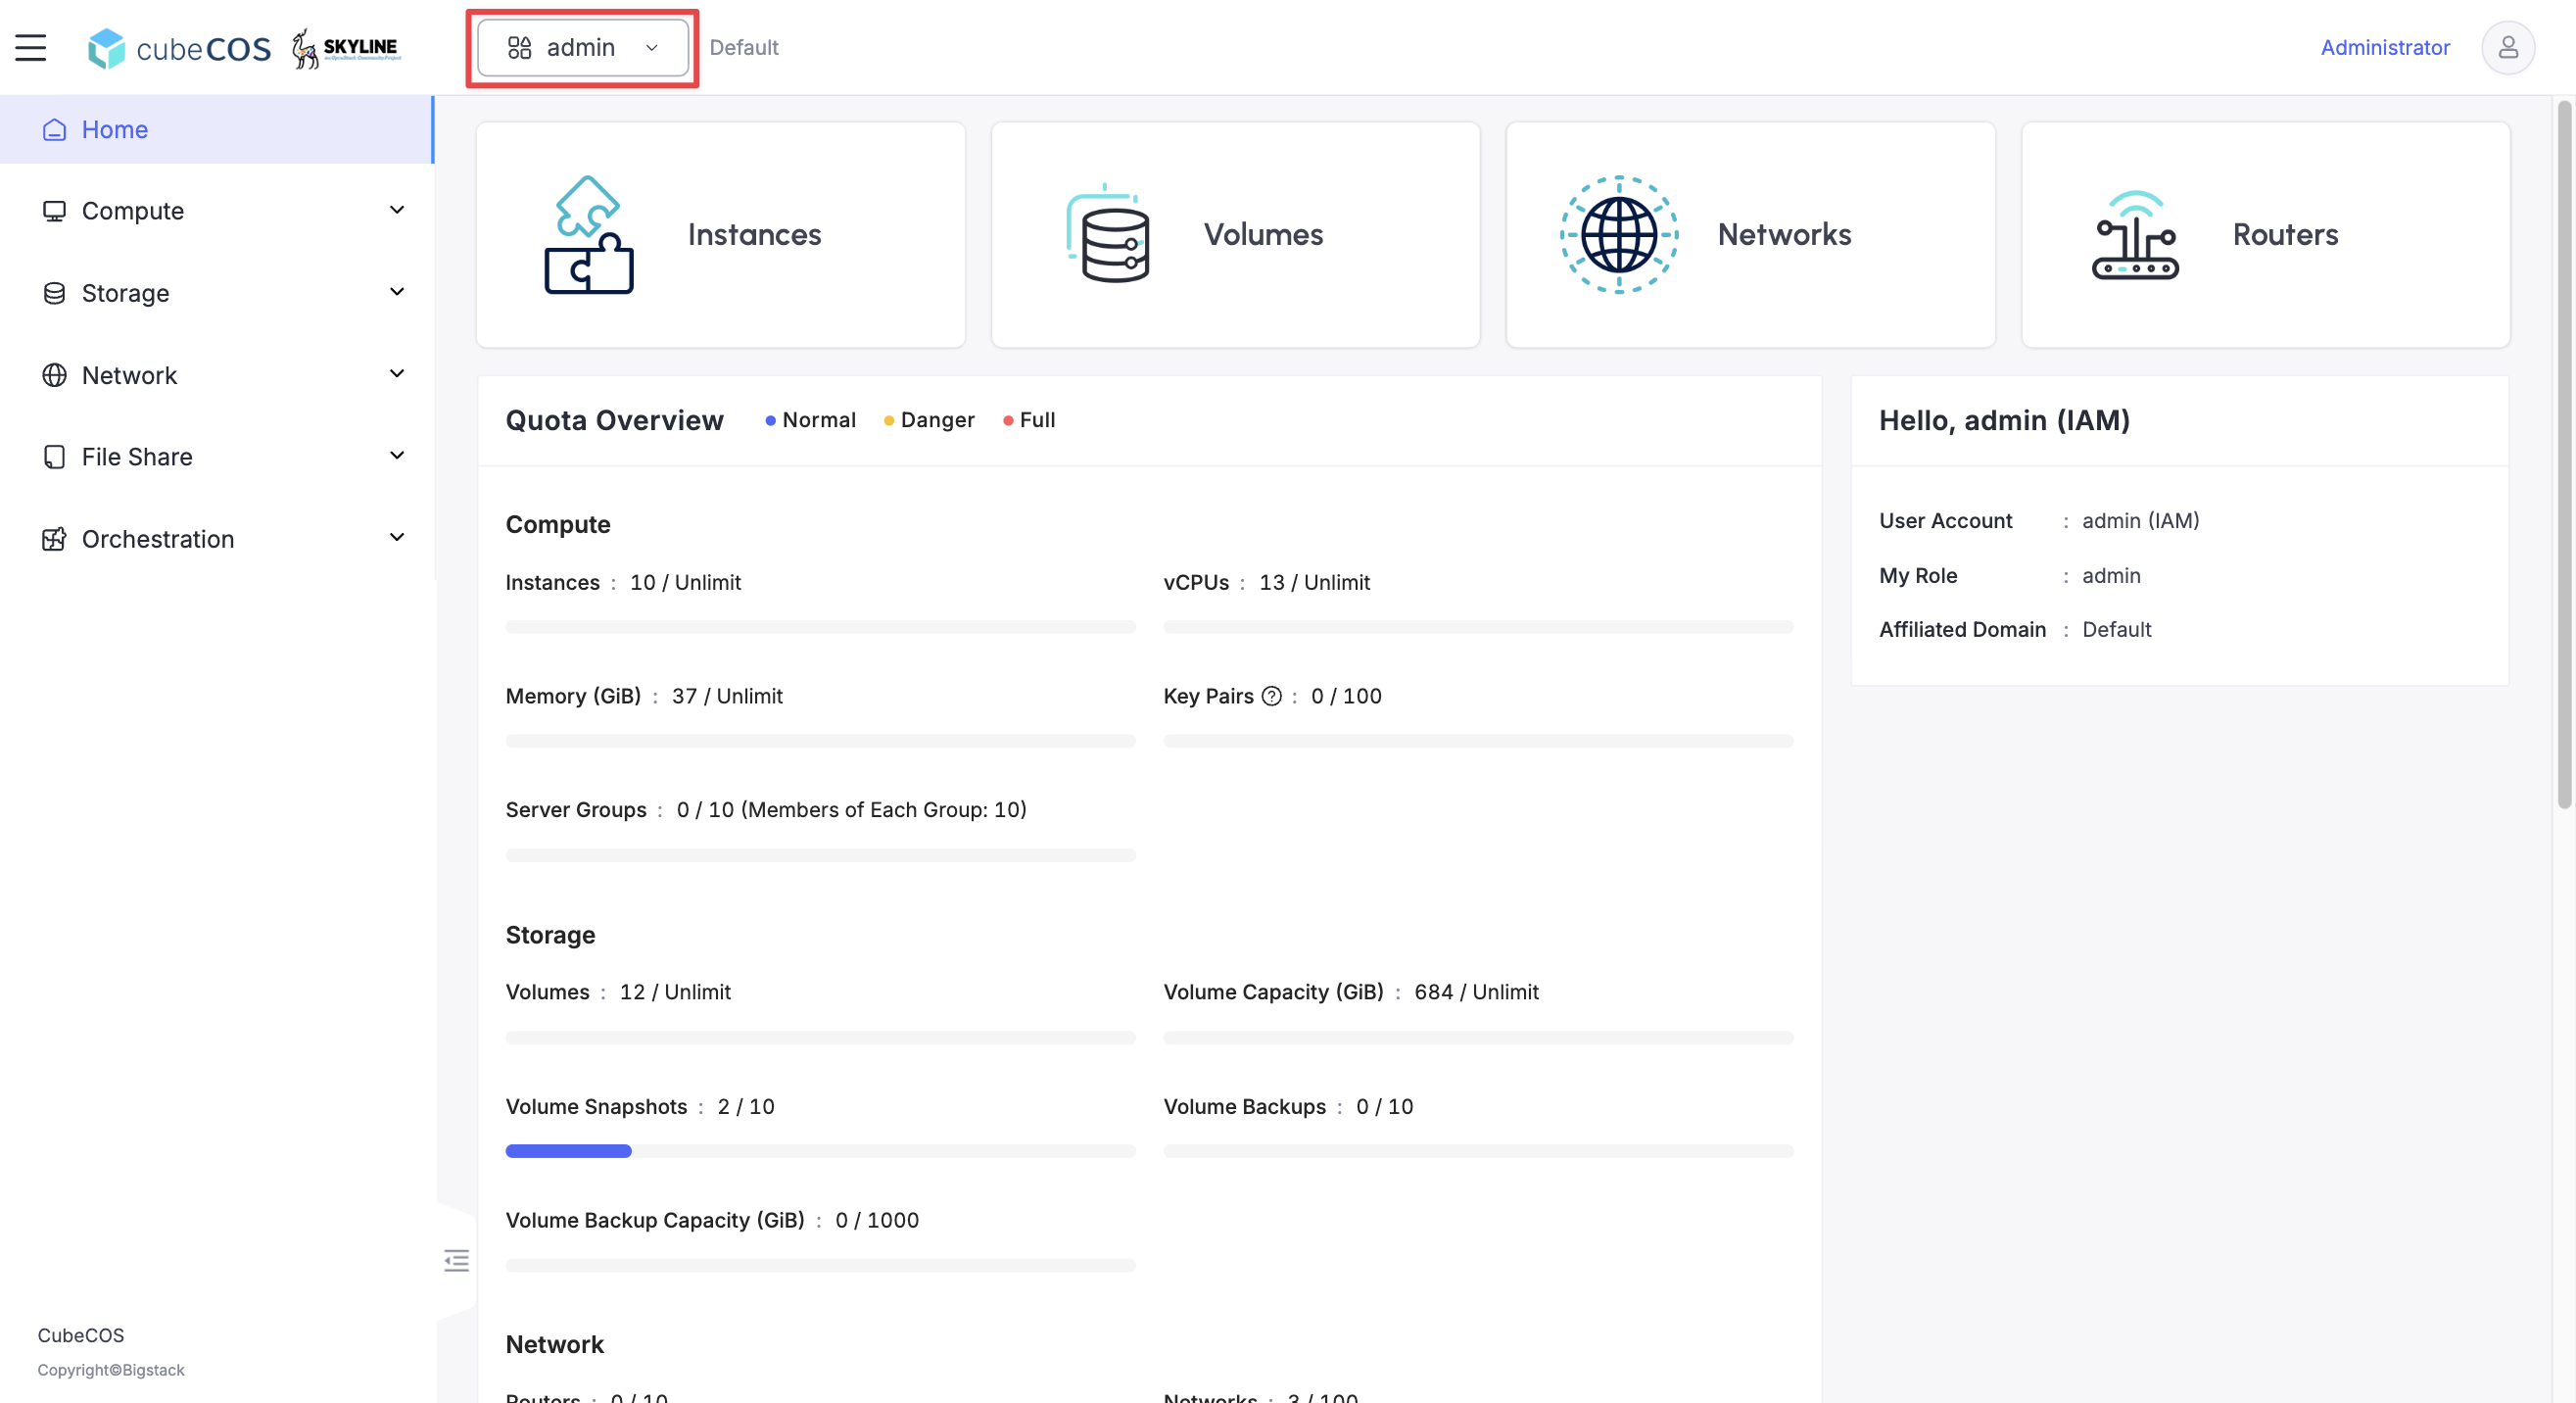
Task: Click 'Volume Backup Capacity (GiB)' text
Action: tap(655, 1220)
